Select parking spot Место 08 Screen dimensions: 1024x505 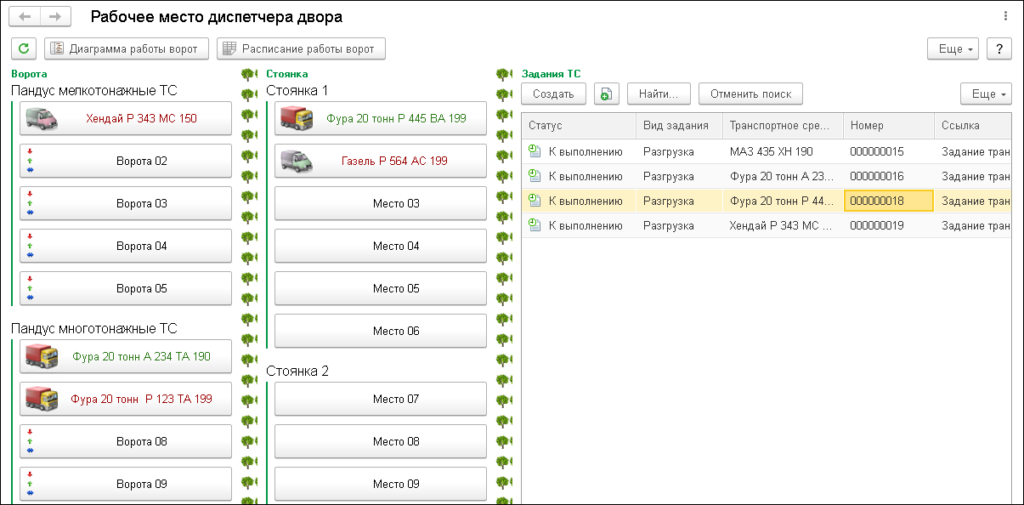coord(381,441)
